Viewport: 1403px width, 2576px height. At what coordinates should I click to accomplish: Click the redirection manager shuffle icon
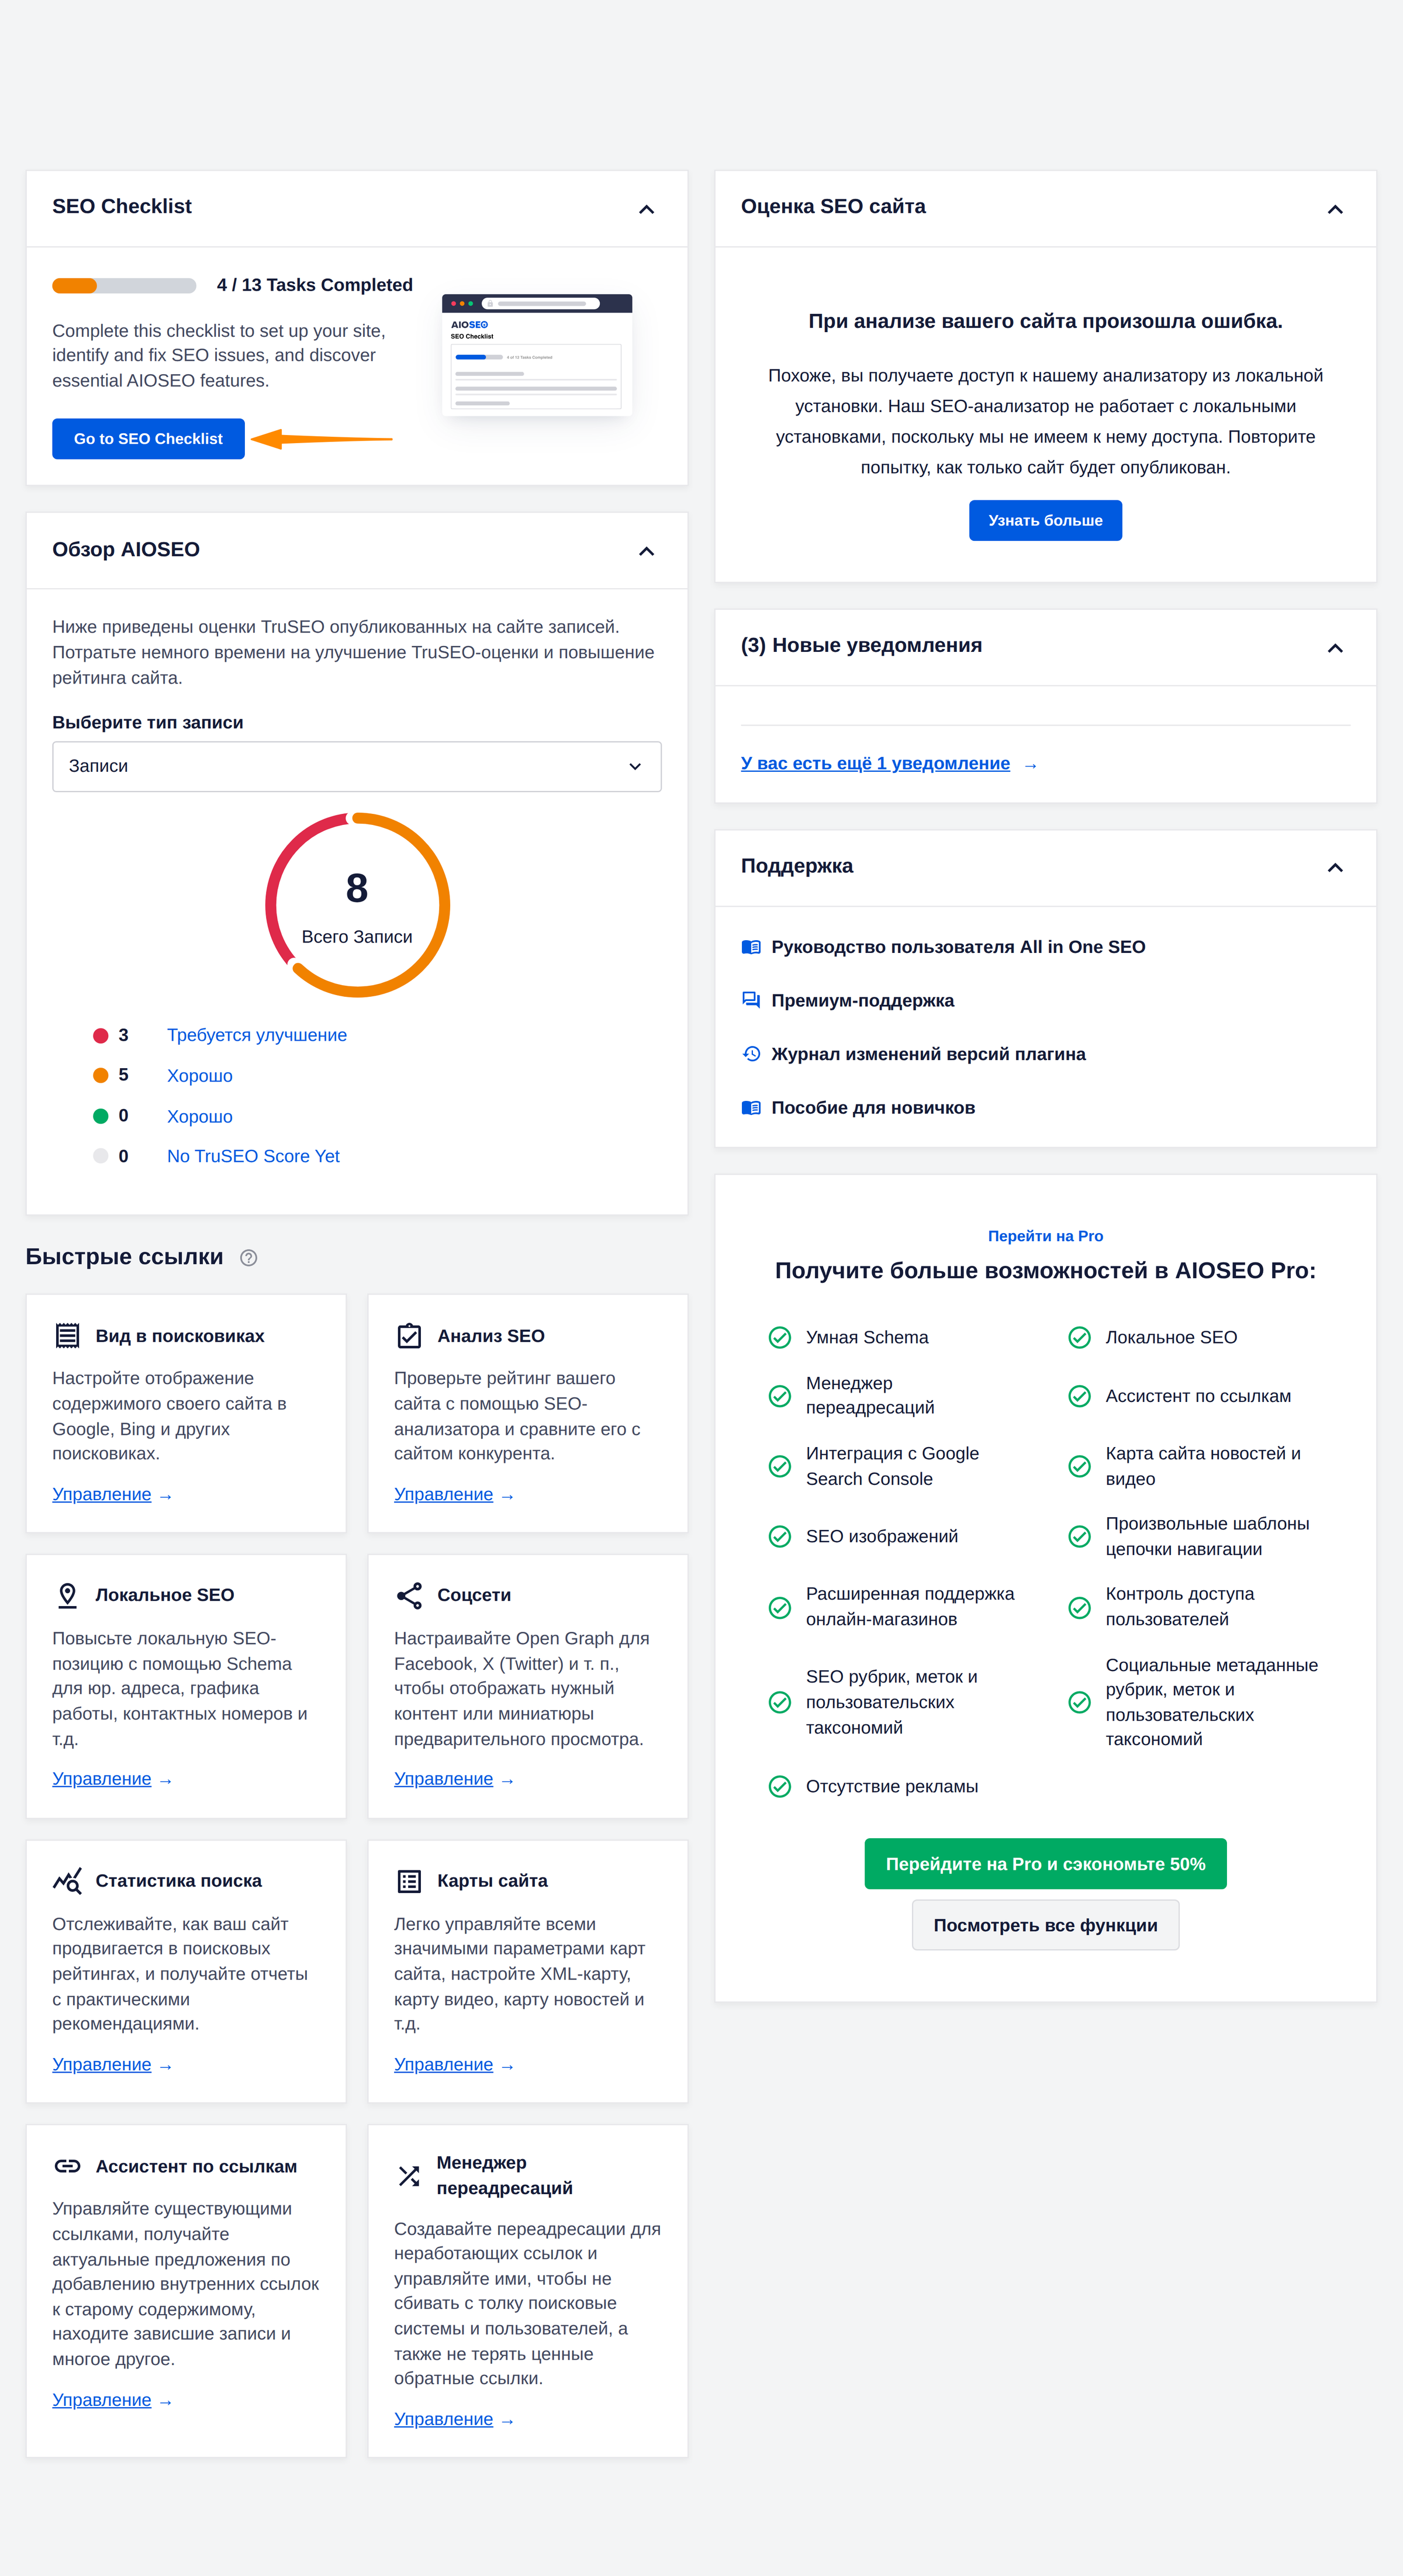(409, 2176)
